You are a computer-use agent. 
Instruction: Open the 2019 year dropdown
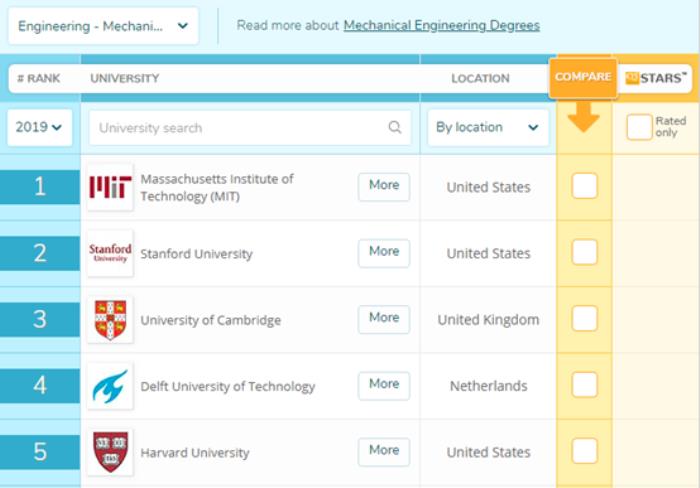coord(40,128)
